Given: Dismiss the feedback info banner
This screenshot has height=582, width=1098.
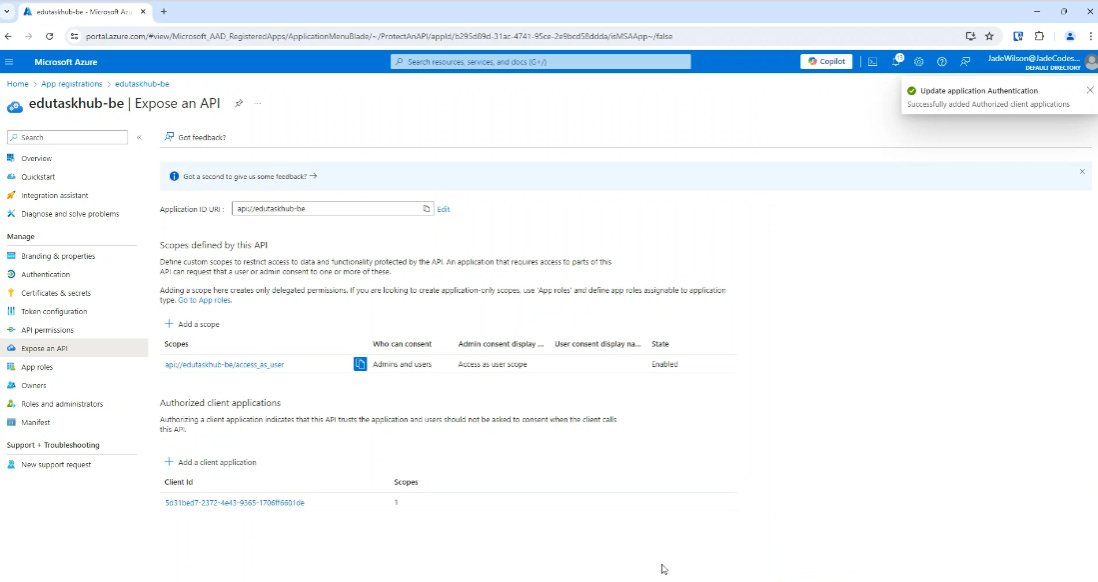Looking at the screenshot, I should [x=1082, y=172].
